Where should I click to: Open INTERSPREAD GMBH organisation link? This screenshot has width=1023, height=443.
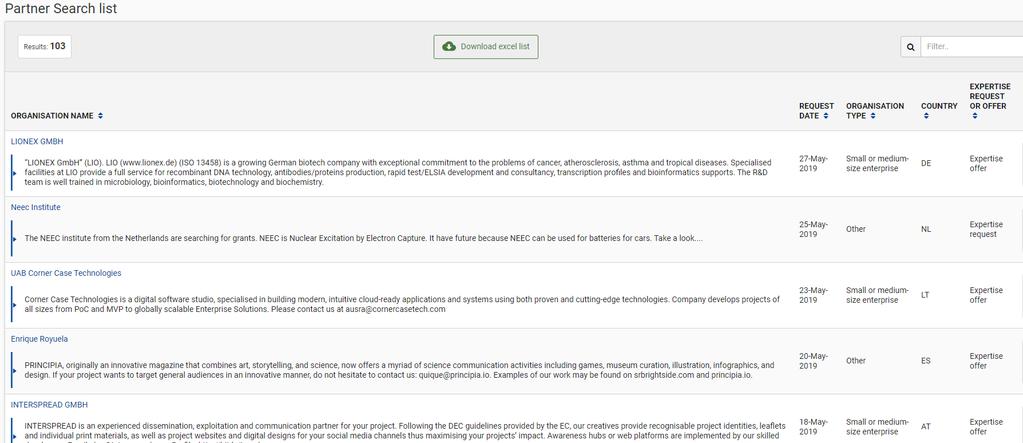coord(49,405)
